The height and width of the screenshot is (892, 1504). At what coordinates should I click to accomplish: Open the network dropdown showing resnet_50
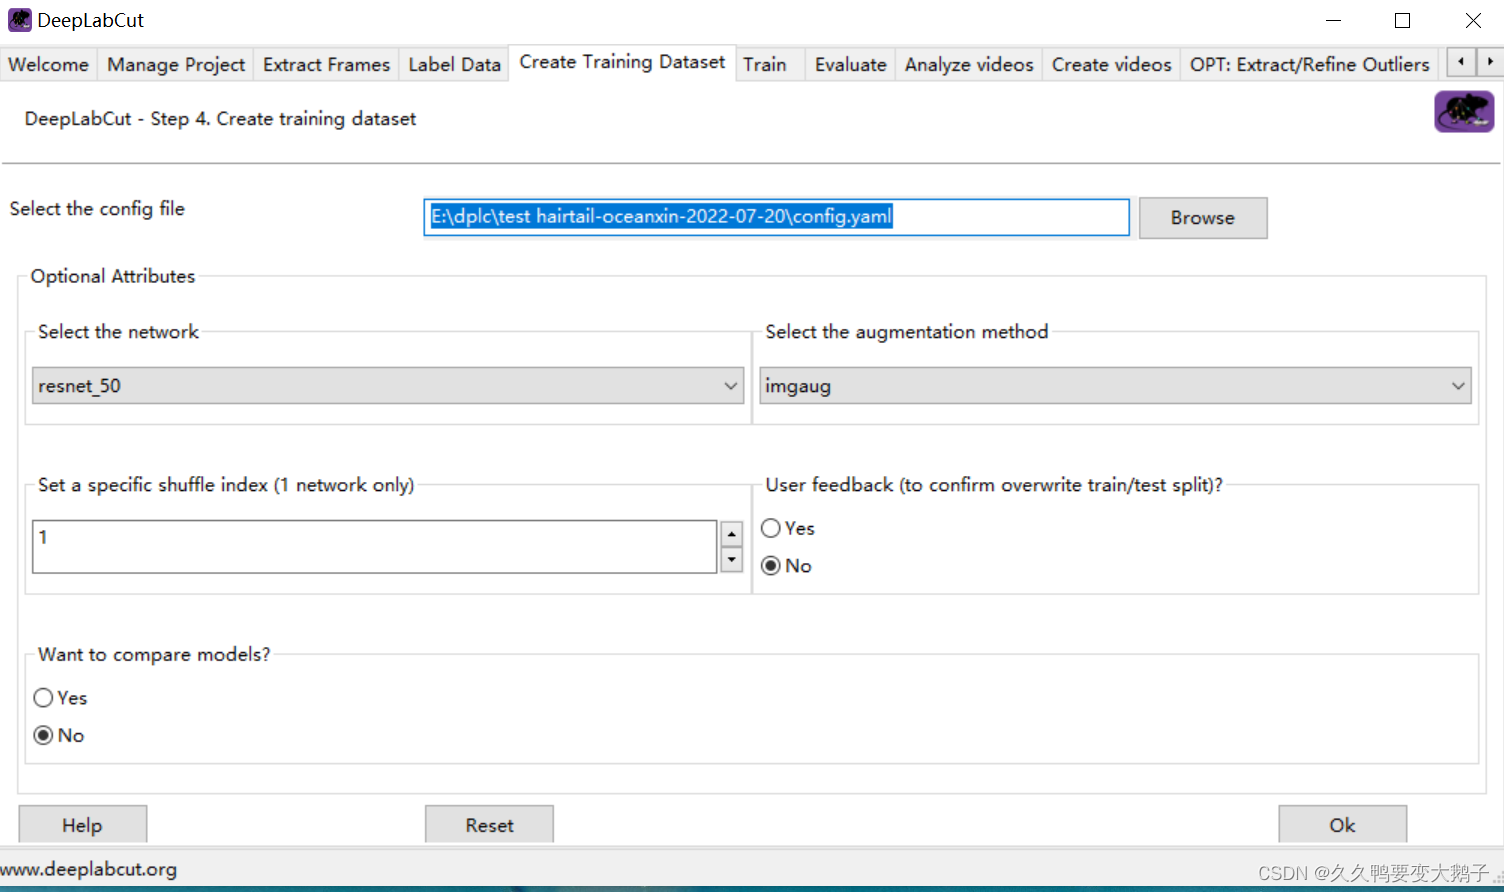[388, 386]
